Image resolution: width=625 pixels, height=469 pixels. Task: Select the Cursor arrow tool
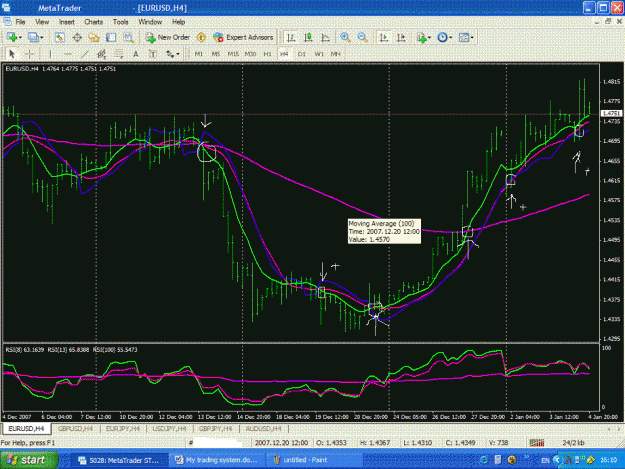[12, 54]
